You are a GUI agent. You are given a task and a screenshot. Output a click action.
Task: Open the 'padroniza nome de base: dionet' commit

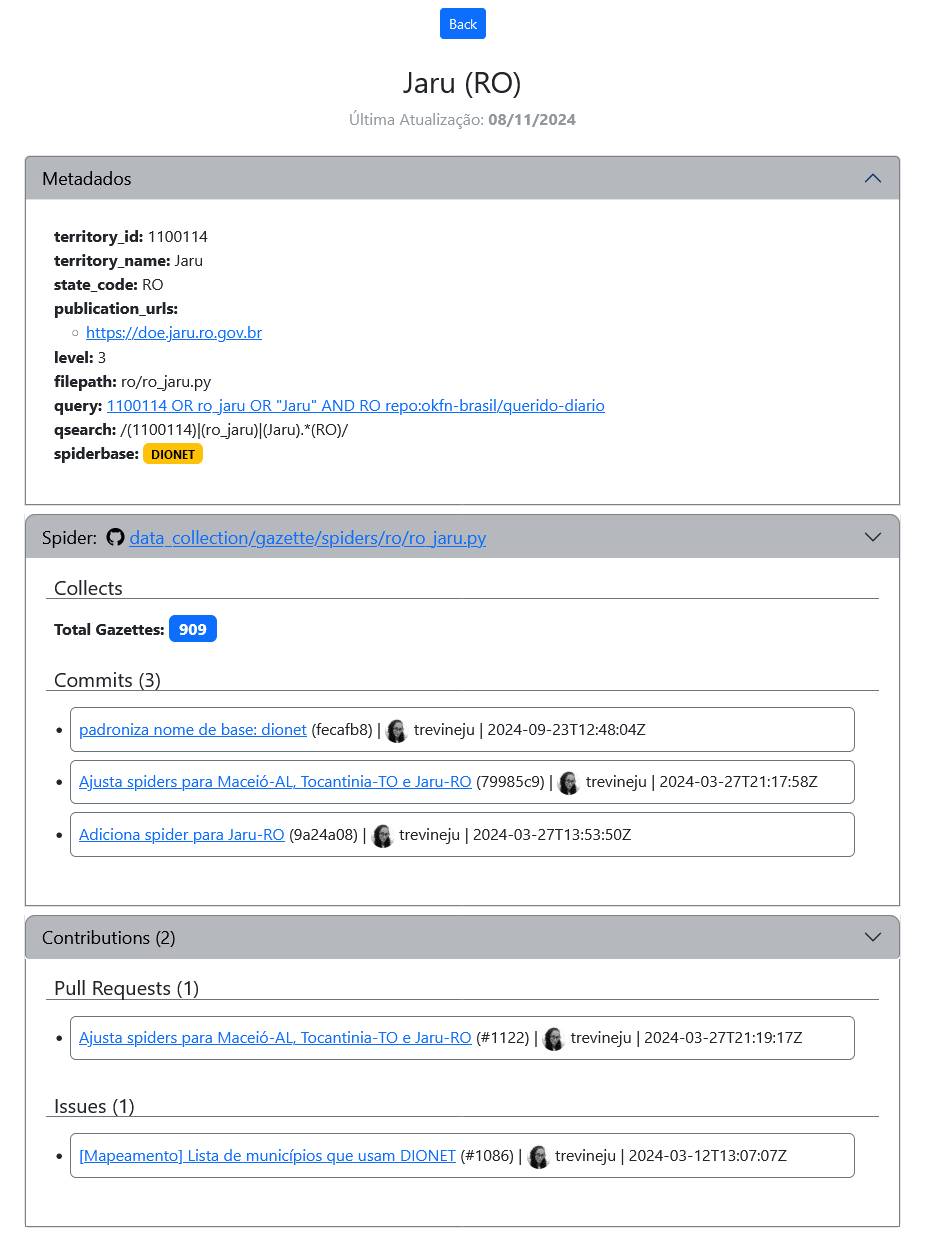click(x=192, y=730)
